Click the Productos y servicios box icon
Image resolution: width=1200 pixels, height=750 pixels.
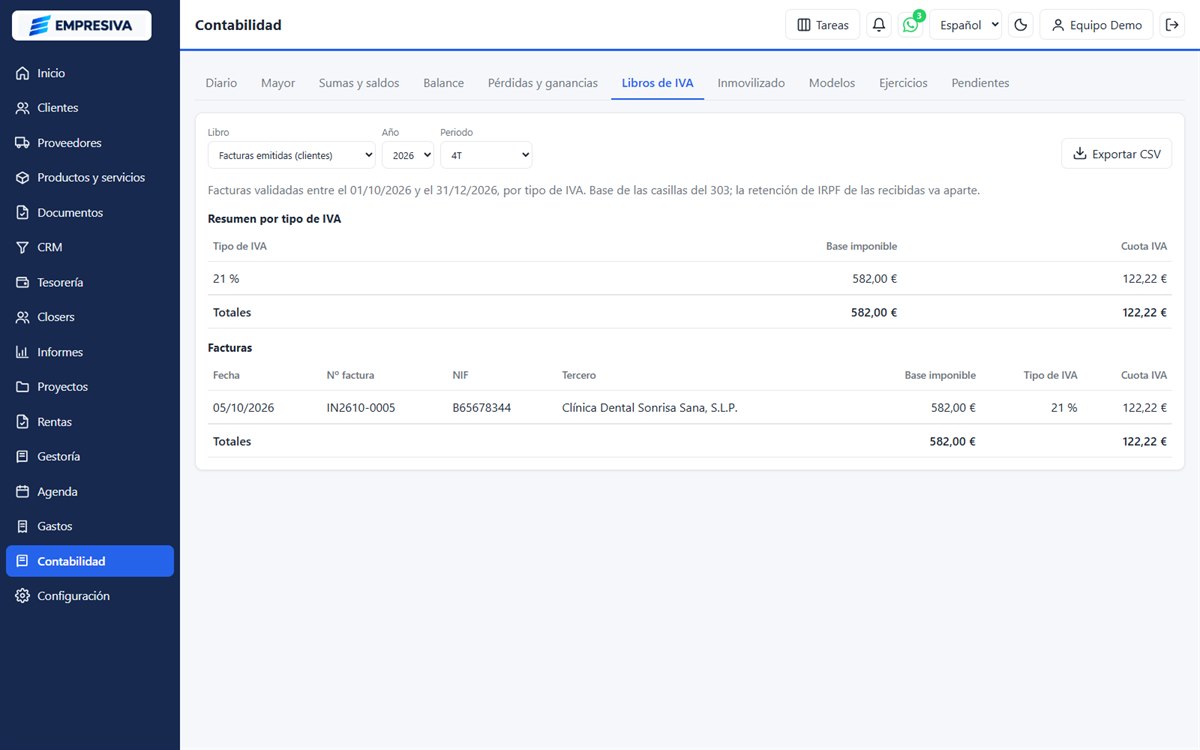(x=22, y=178)
